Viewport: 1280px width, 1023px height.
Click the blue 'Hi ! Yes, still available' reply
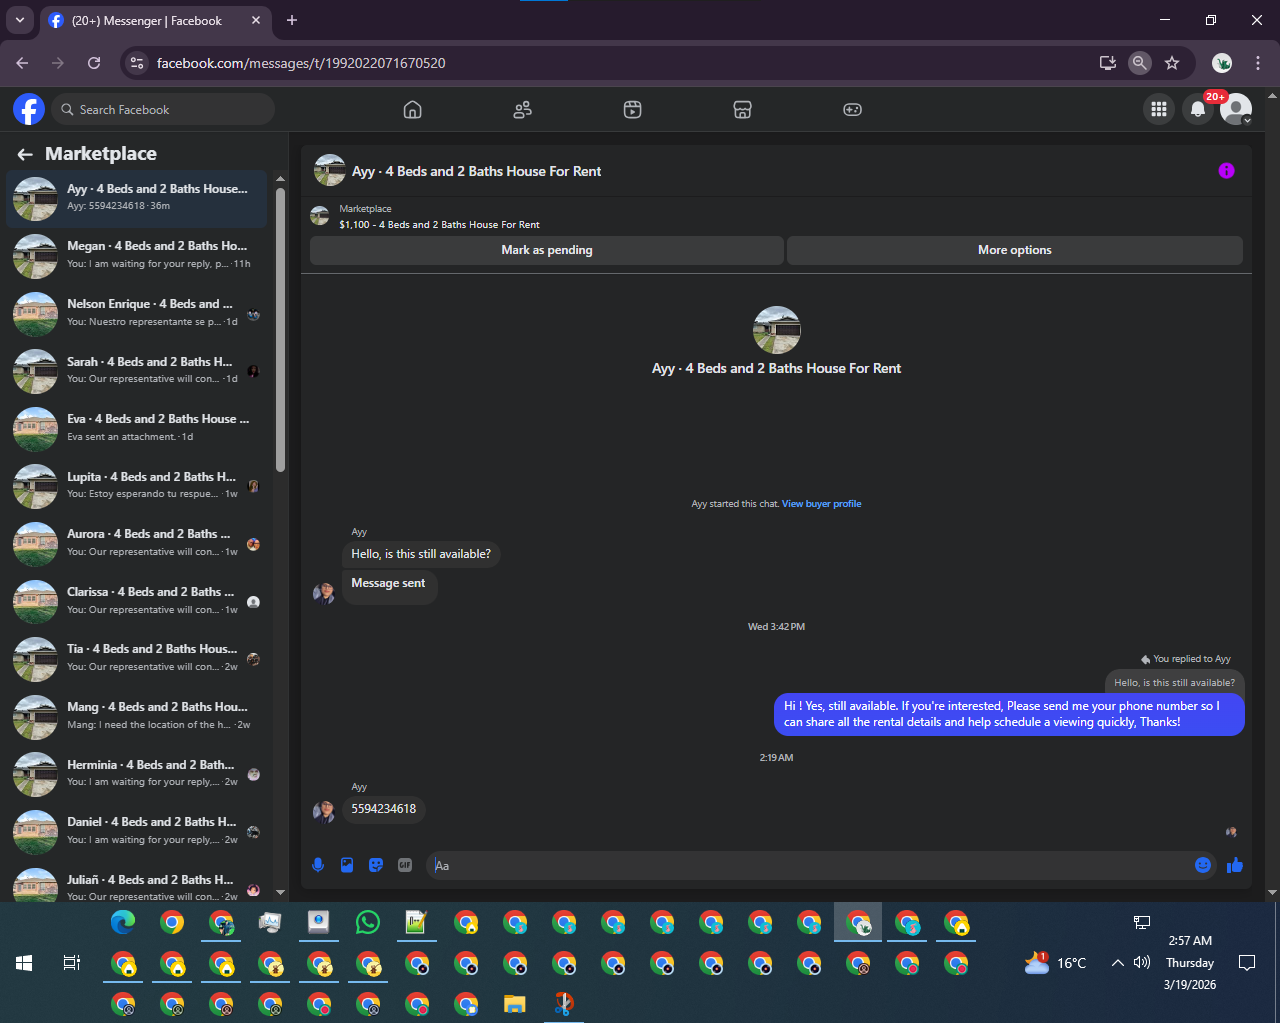pos(1009,714)
